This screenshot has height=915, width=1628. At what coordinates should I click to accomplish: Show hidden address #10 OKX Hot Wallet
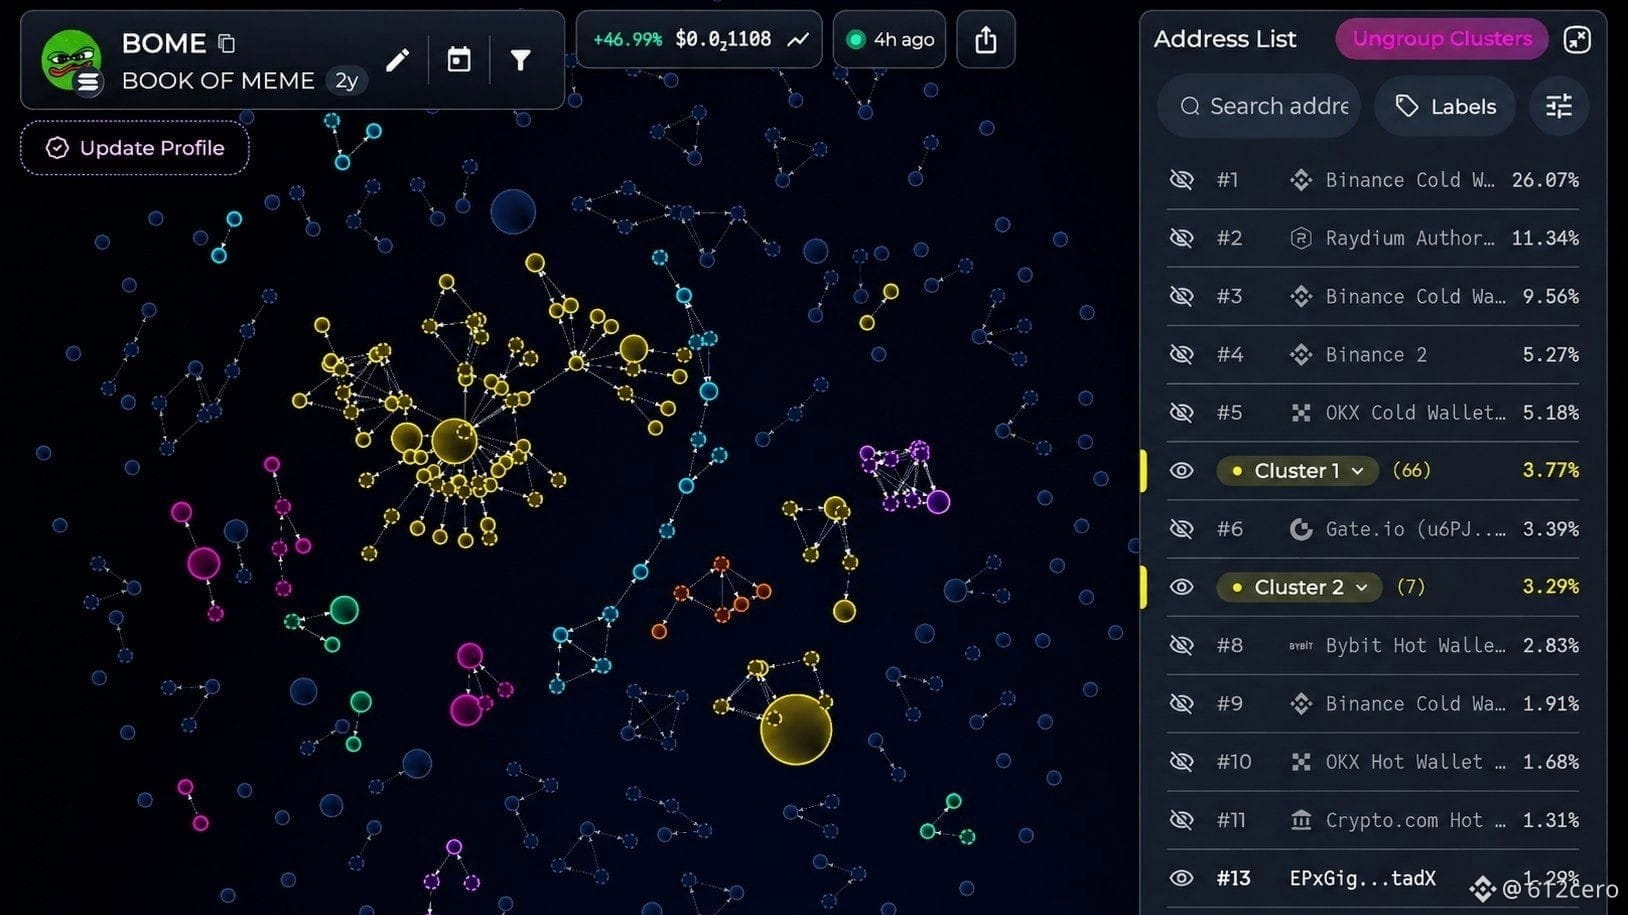coord(1182,762)
